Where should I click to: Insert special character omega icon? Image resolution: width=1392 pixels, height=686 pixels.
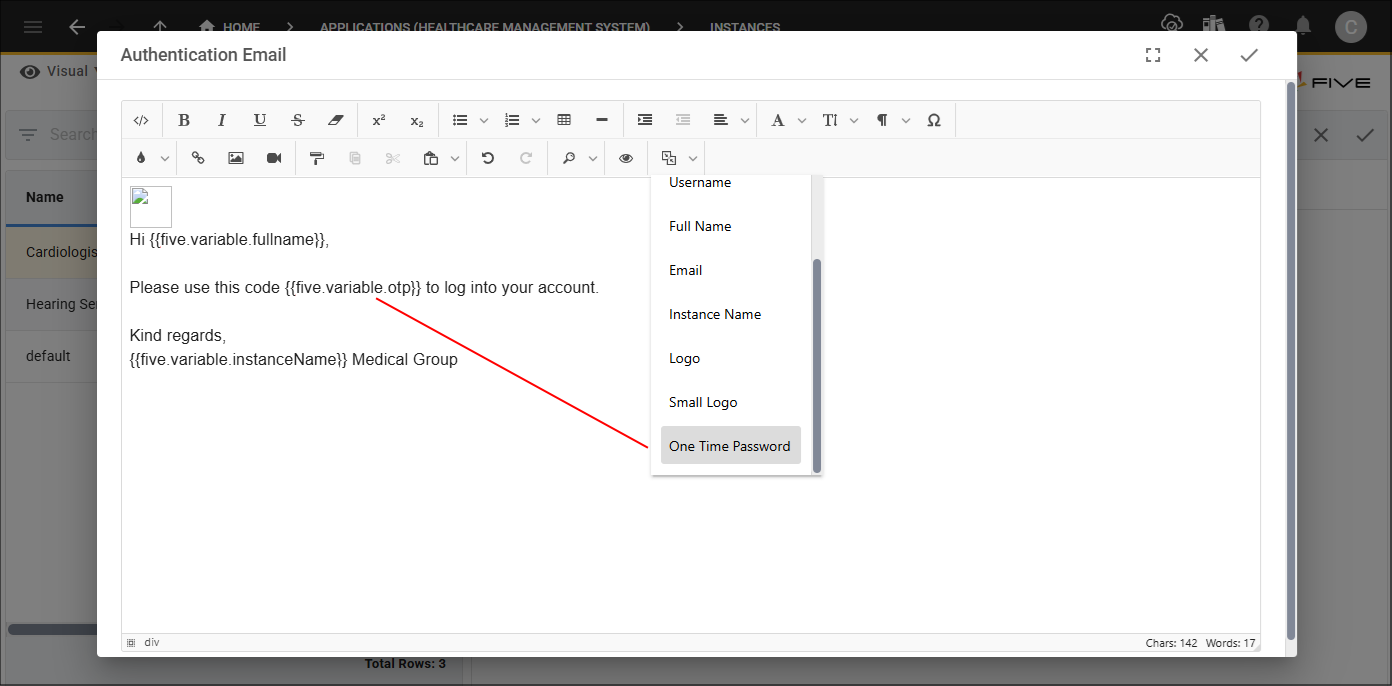tap(934, 120)
